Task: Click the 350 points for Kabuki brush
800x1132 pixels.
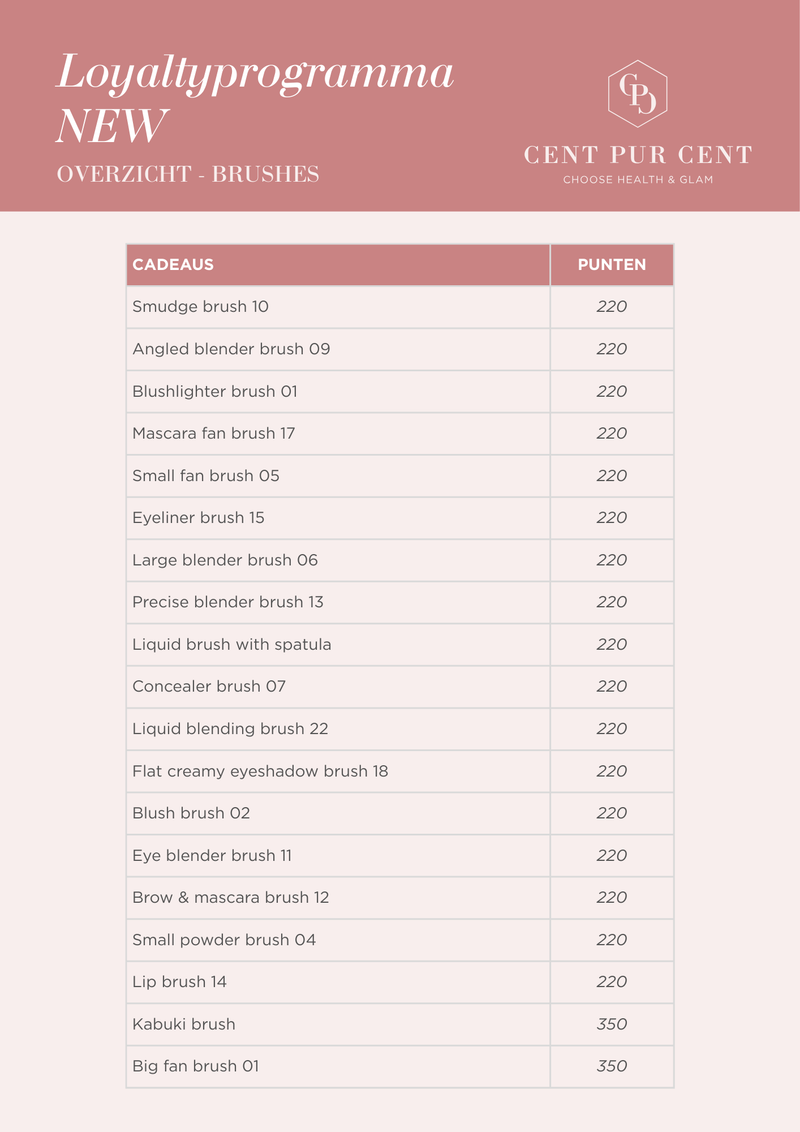Action: pos(612,1024)
